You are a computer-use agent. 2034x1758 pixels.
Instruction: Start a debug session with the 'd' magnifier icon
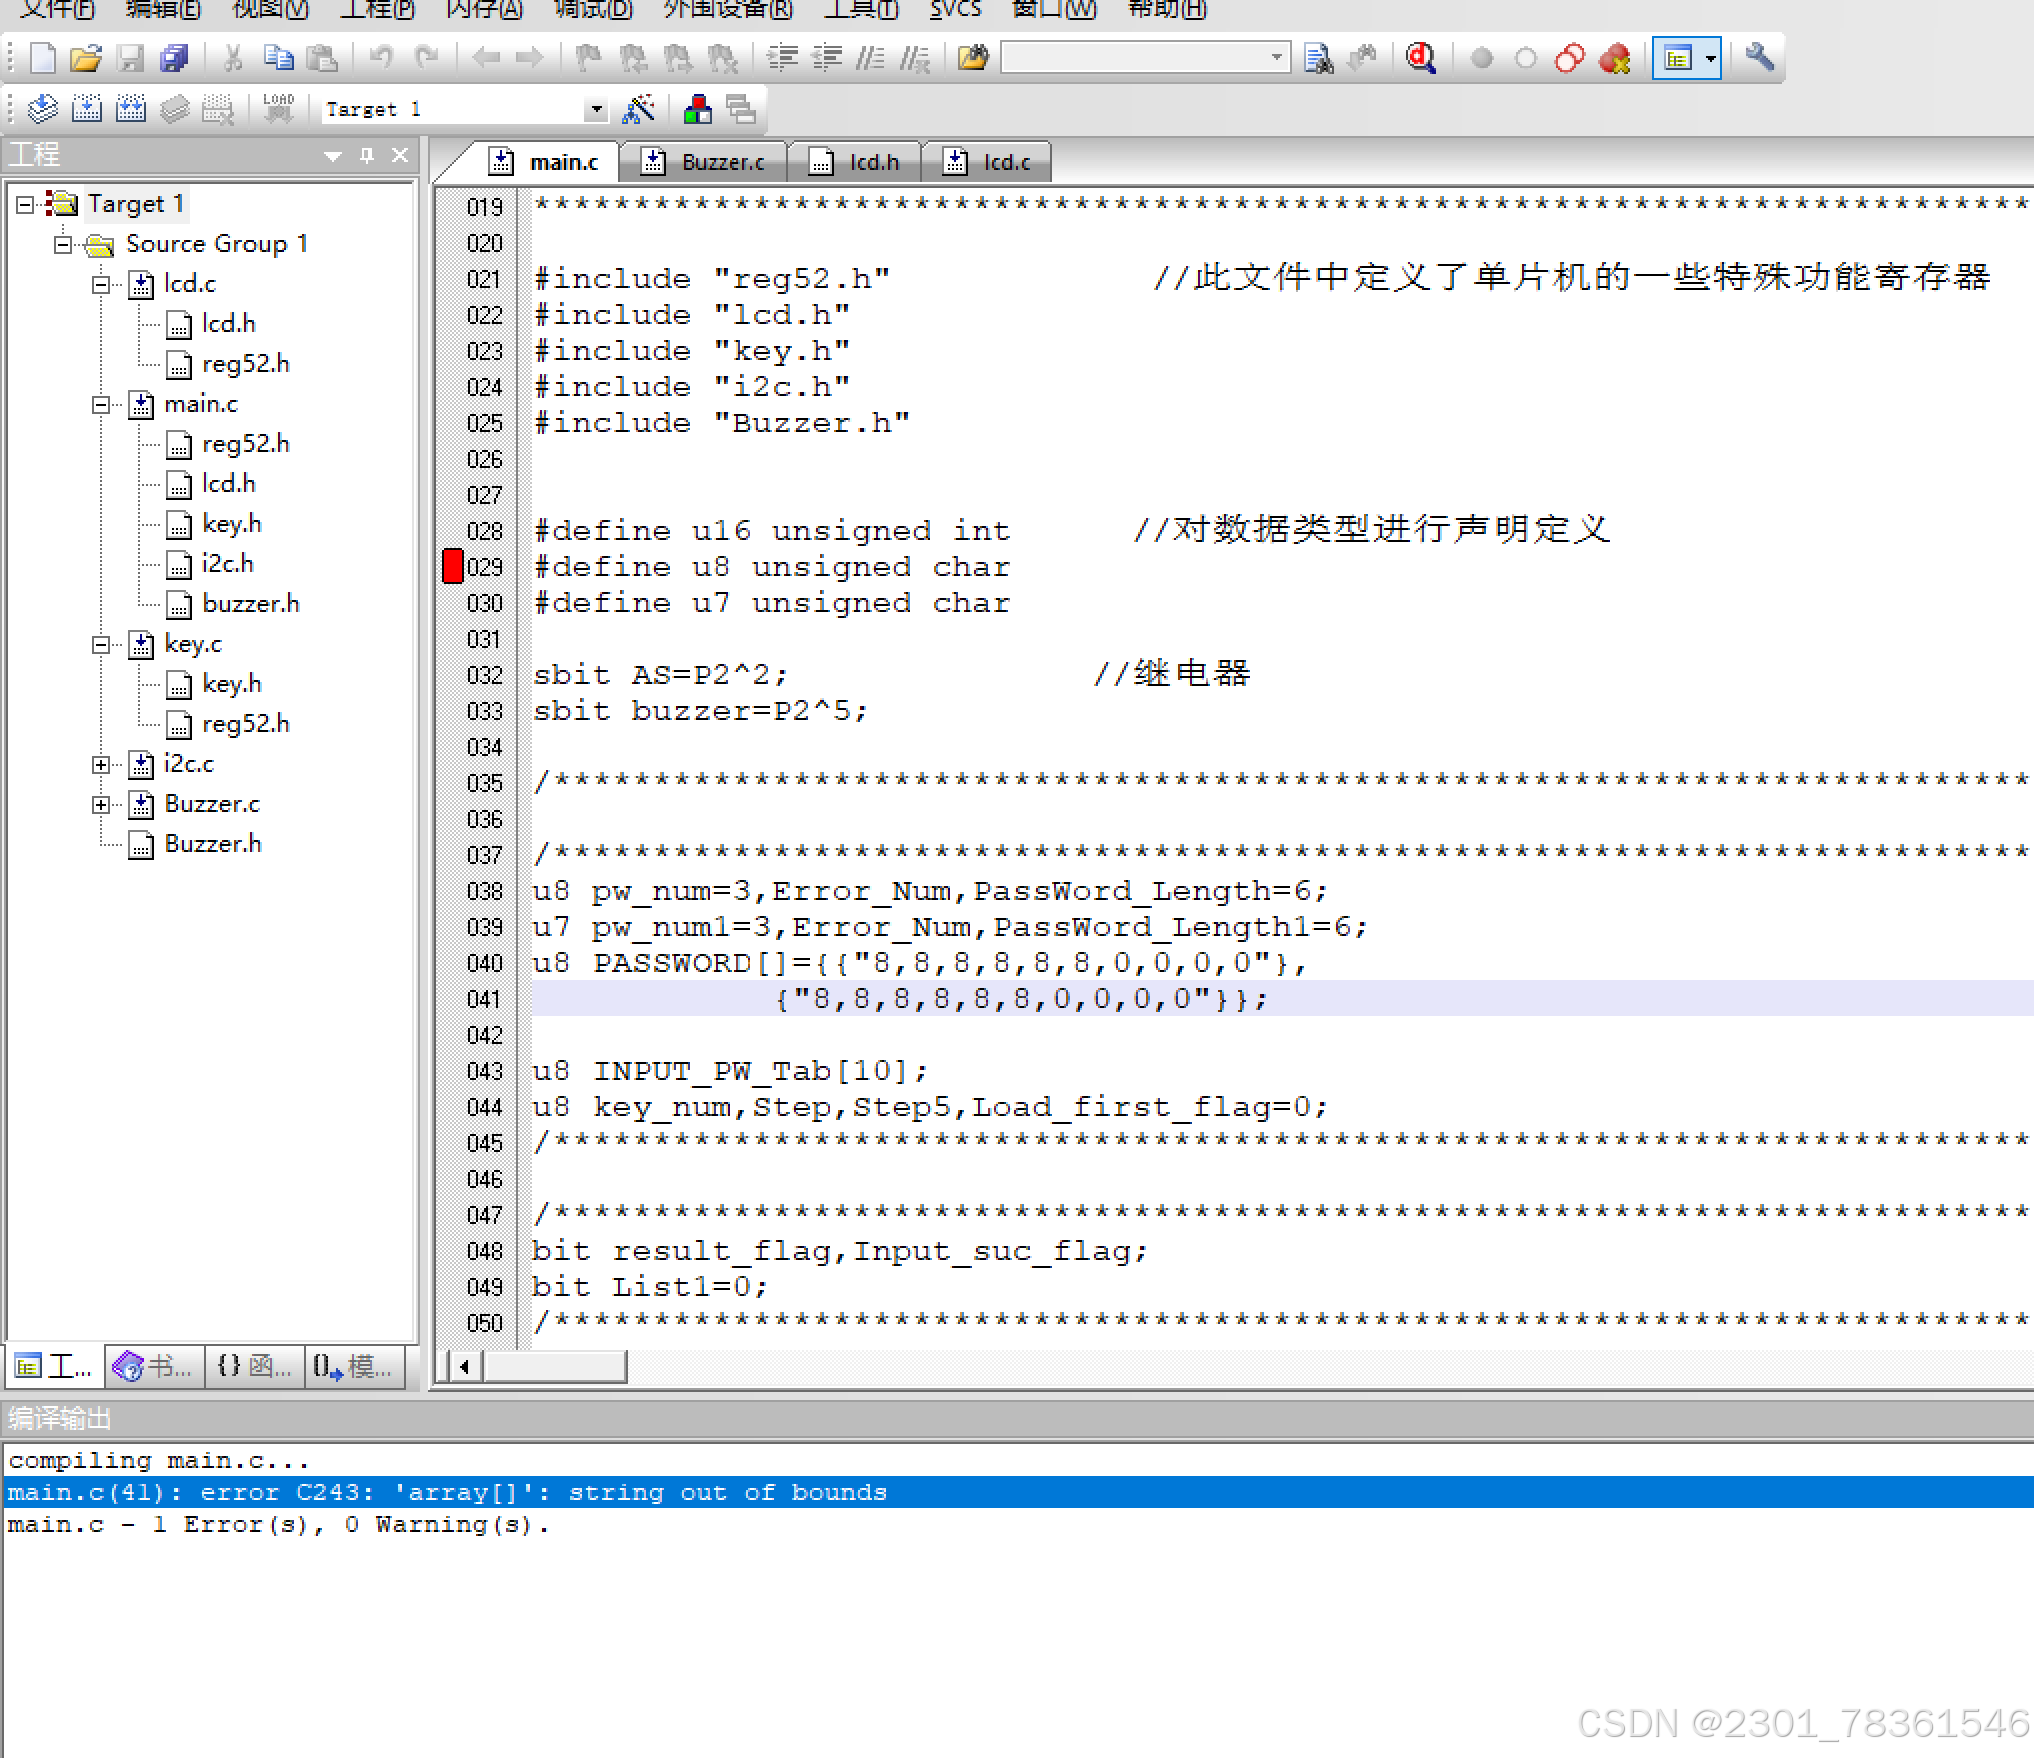click(x=1422, y=57)
